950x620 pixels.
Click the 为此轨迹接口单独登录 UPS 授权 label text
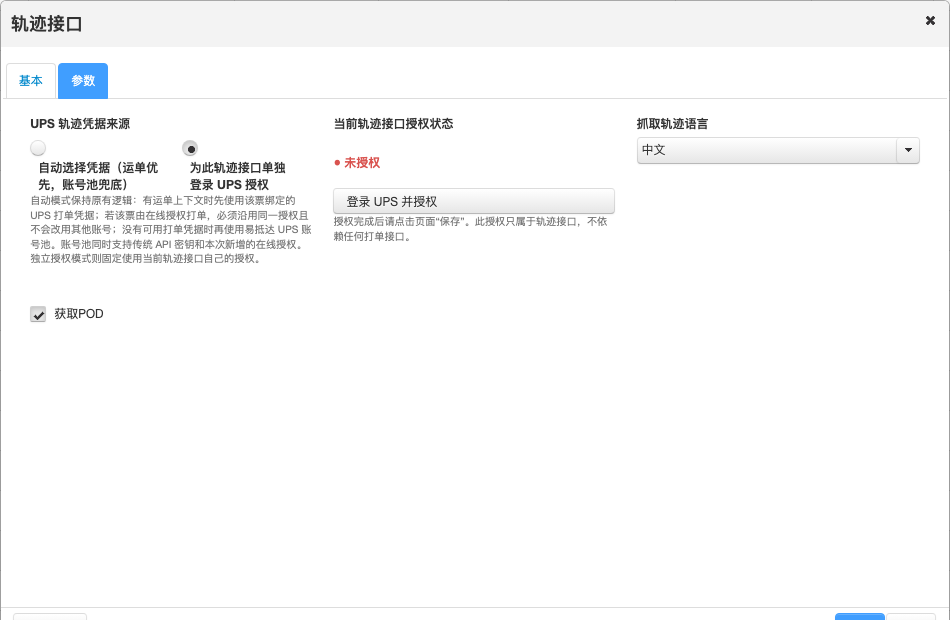238,176
